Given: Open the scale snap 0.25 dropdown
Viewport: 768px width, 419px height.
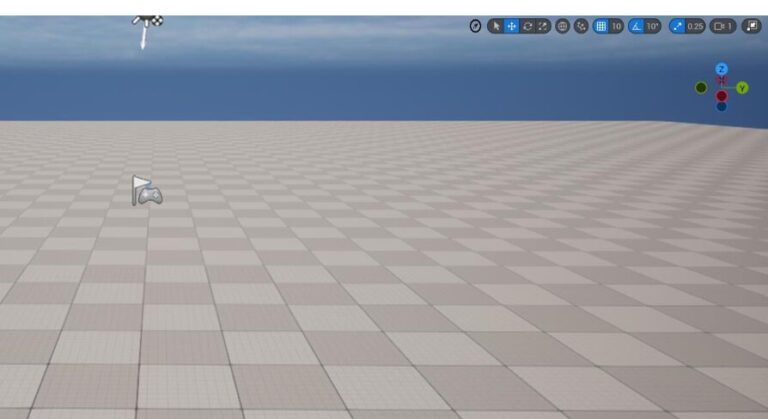Looking at the screenshot, I should click(x=695, y=26).
